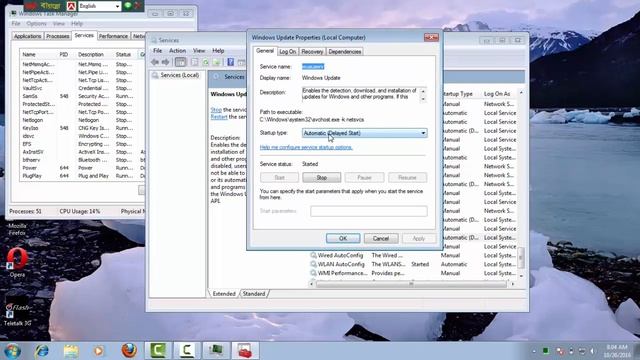Click the Stop button in Properties dialog
Screen dimensions: 640x360
coord(322,178)
